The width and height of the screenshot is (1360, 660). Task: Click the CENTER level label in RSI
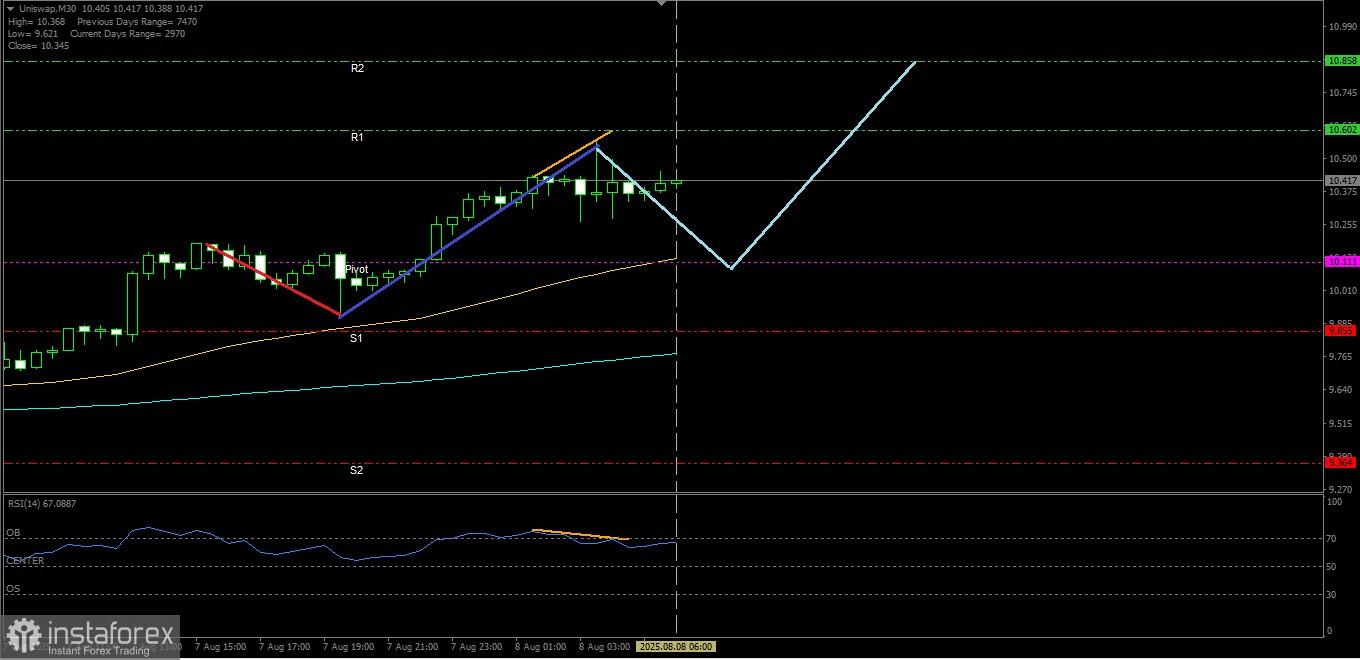tap(25, 561)
